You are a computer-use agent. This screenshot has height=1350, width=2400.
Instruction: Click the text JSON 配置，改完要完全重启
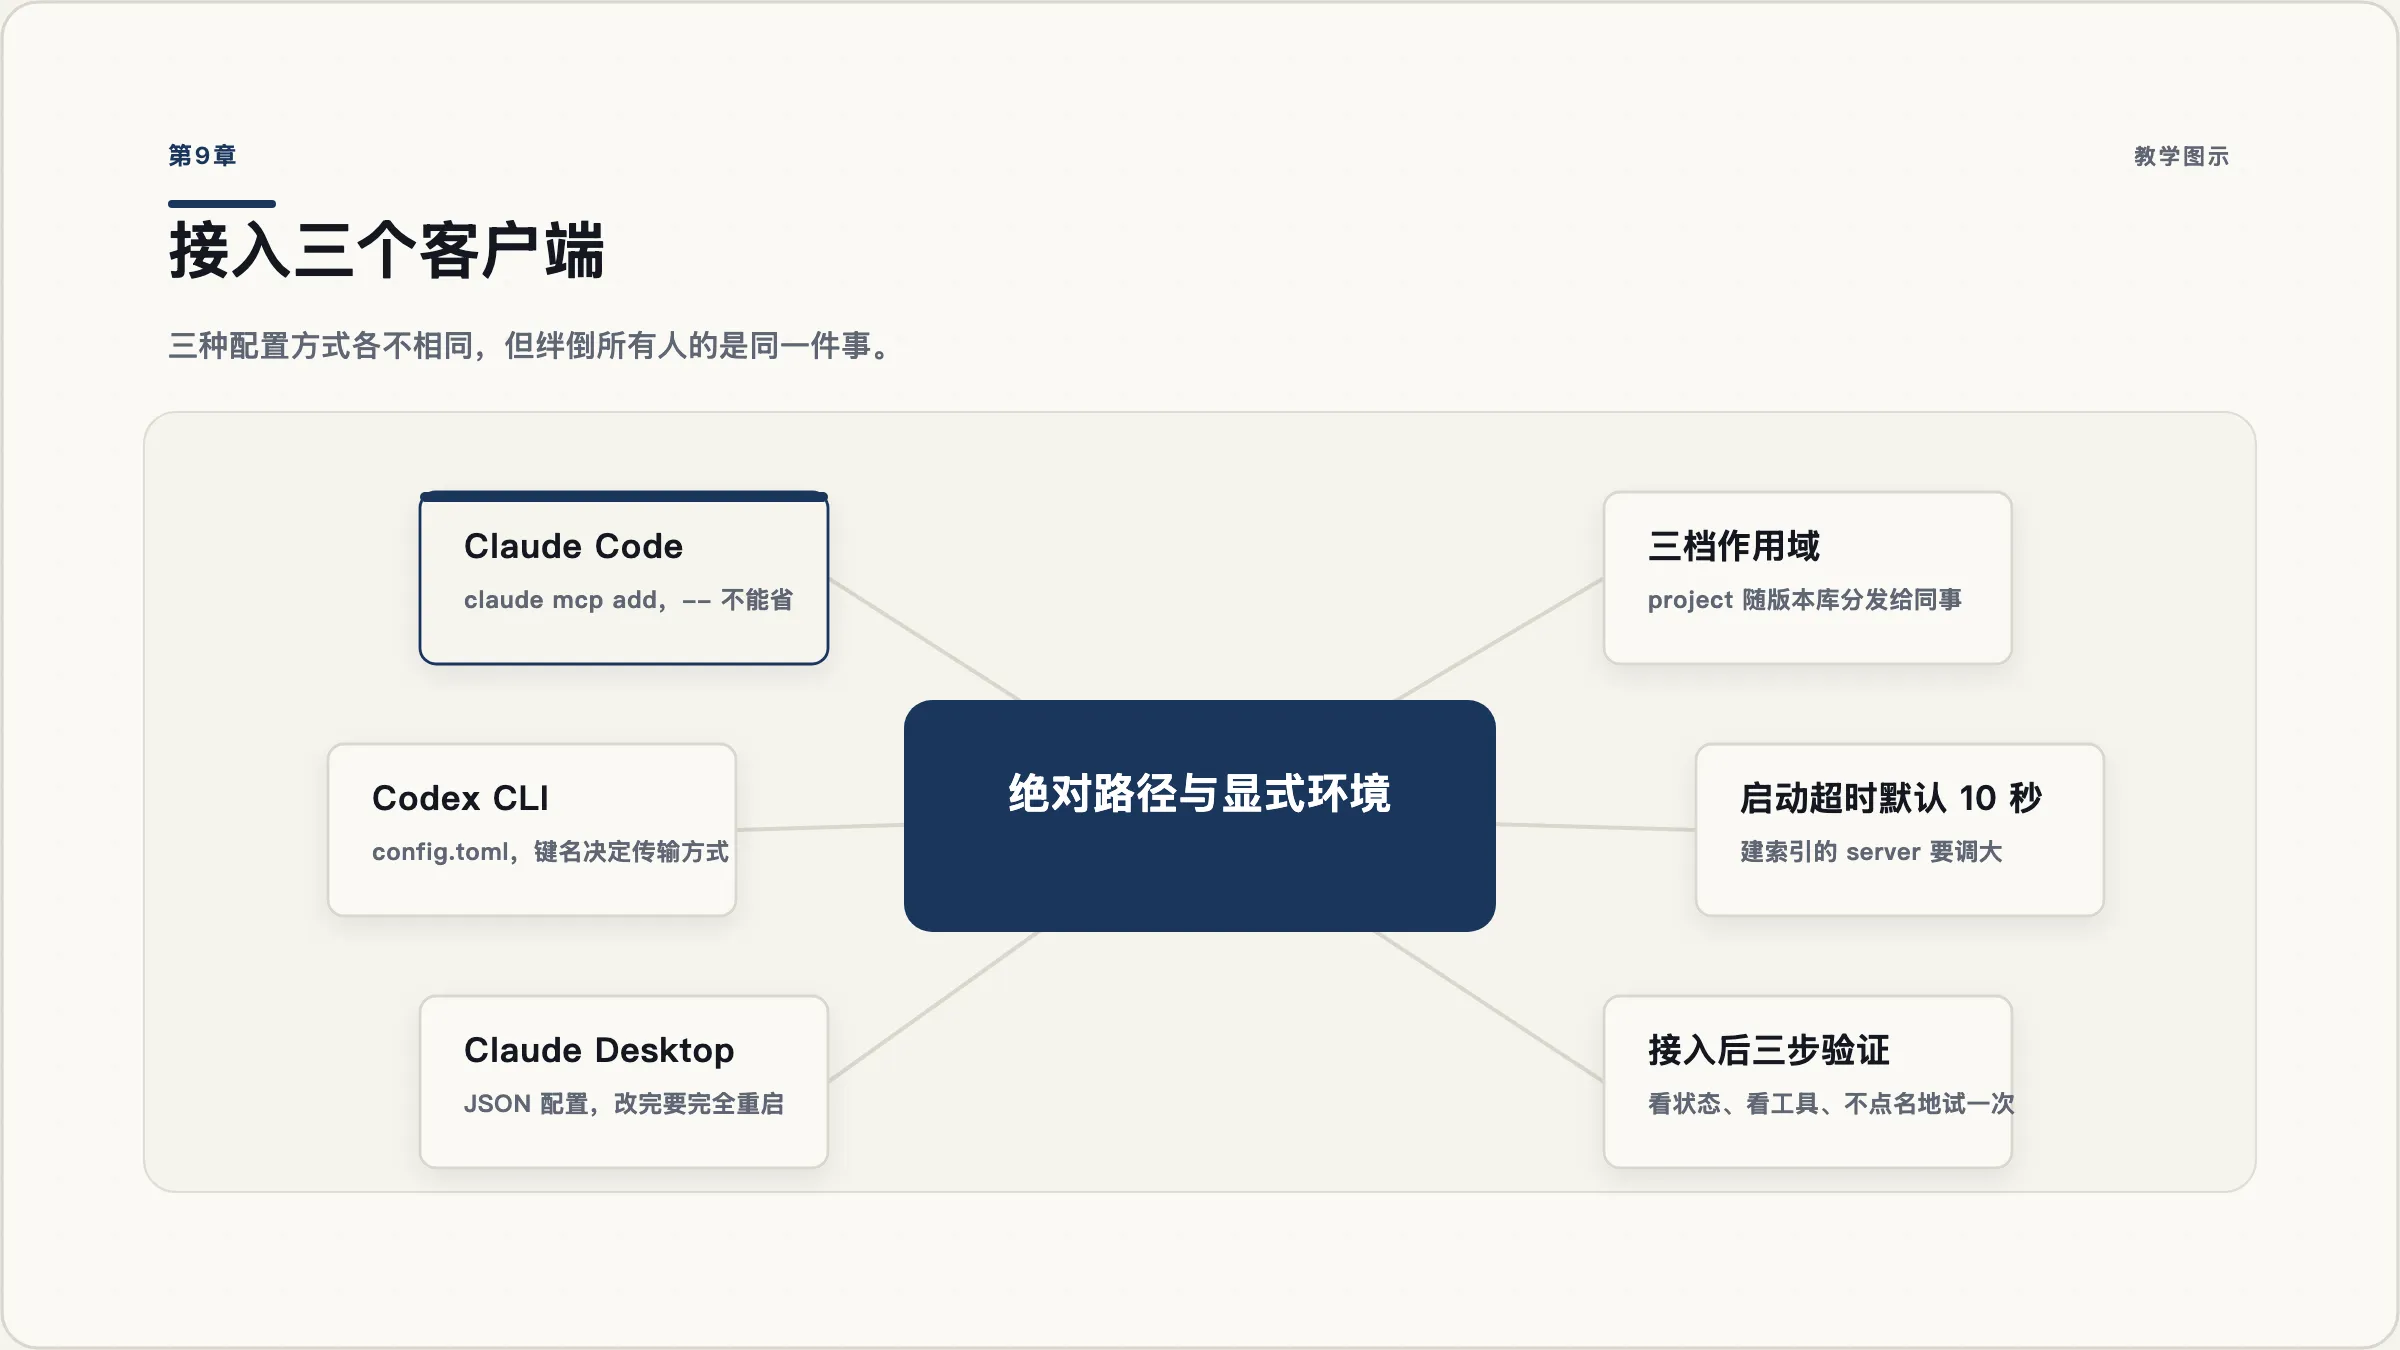pos(624,1104)
